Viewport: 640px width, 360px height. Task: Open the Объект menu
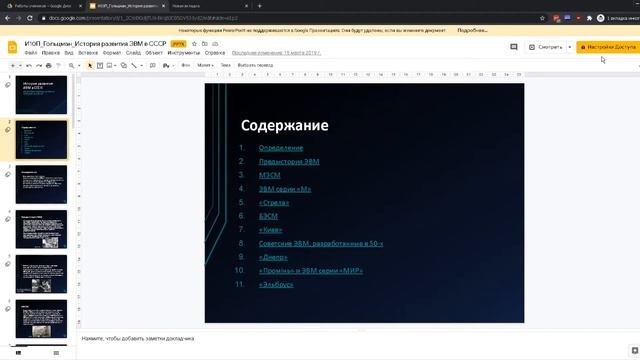pos(154,53)
